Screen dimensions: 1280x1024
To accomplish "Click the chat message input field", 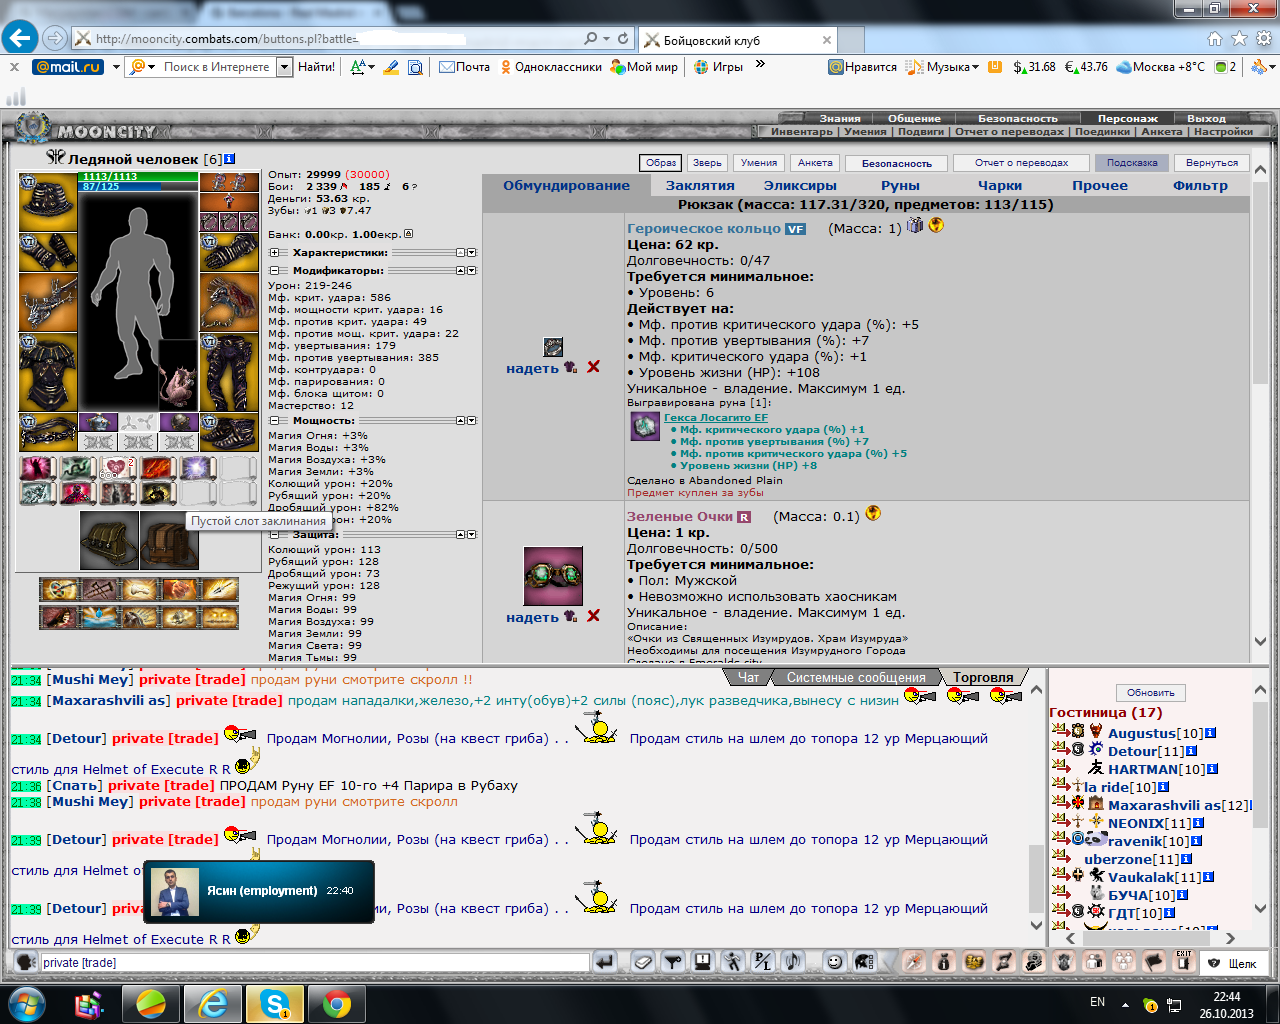I will [315, 962].
